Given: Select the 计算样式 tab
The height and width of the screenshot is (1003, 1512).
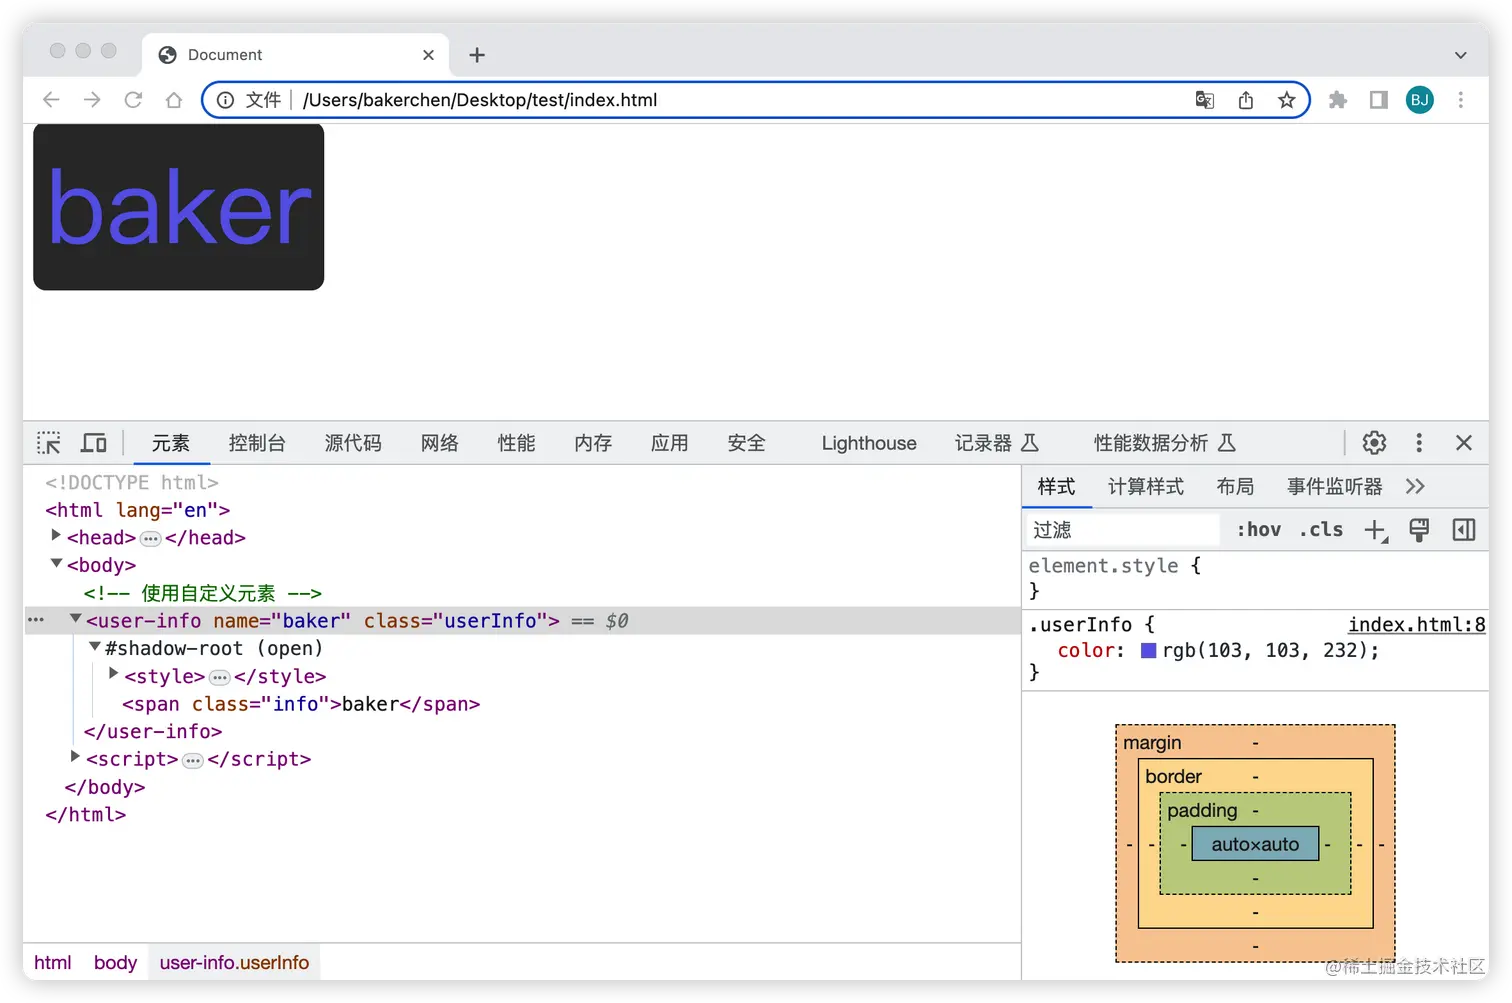Looking at the screenshot, I should pyautogui.click(x=1146, y=487).
